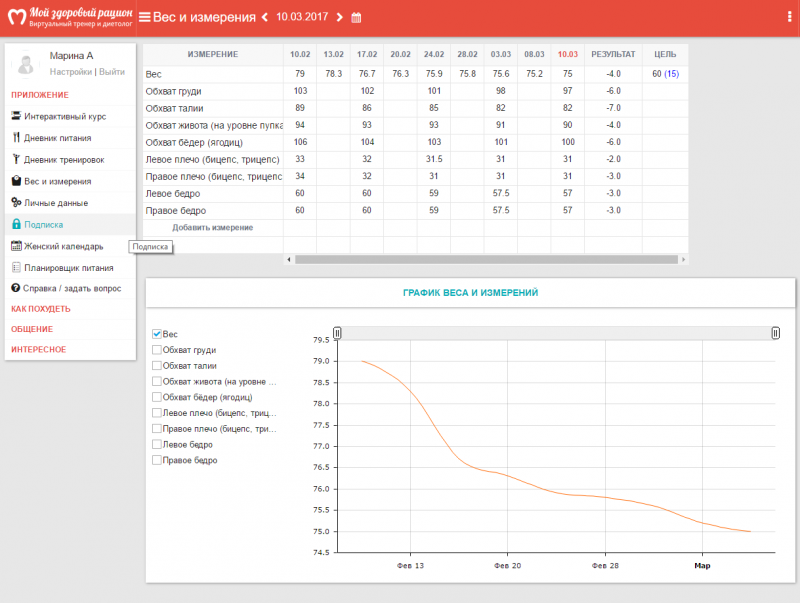The image size is (800, 603).
Task: Click the training diary dumbbell icon
Action: point(16,159)
